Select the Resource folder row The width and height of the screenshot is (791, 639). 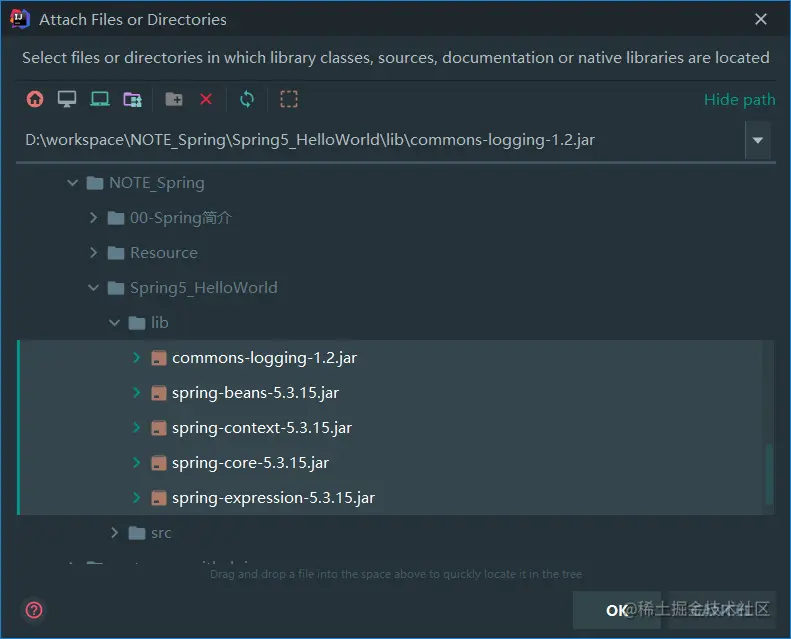[x=396, y=252]
